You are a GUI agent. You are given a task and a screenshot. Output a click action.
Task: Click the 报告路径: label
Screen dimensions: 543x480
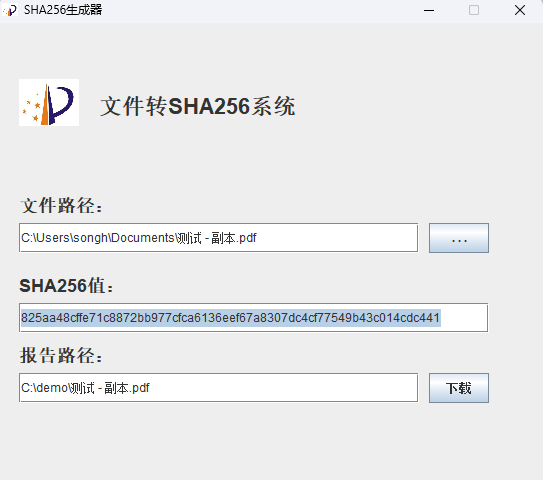pyautogui.click(x=62, y=355)
